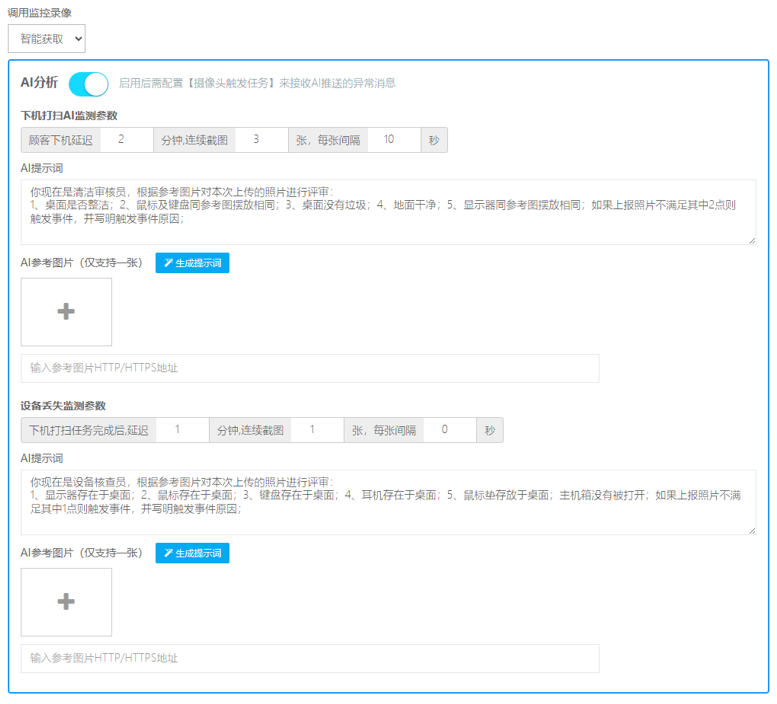Click 生成提示词 button under 下机打扫 section

[x=192, y=263]
